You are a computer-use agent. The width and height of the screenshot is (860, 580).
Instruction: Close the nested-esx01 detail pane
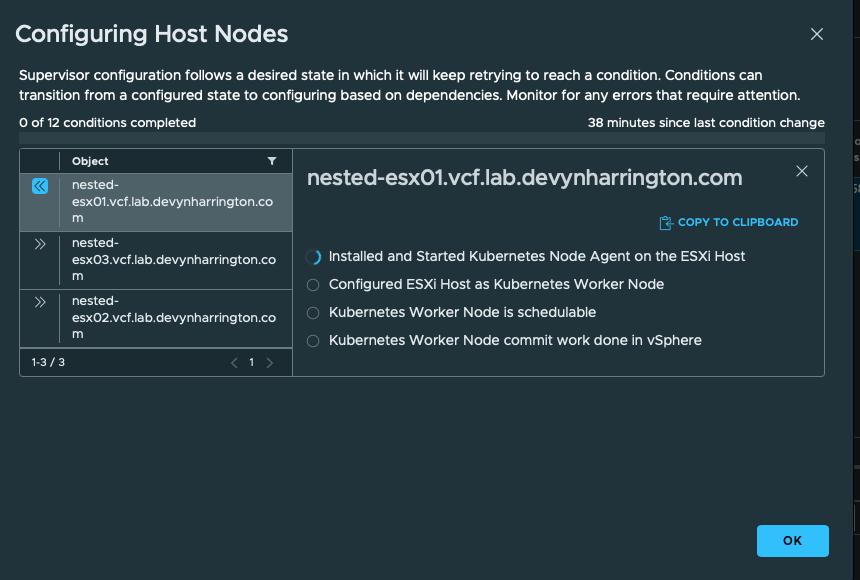coord(802,171)
